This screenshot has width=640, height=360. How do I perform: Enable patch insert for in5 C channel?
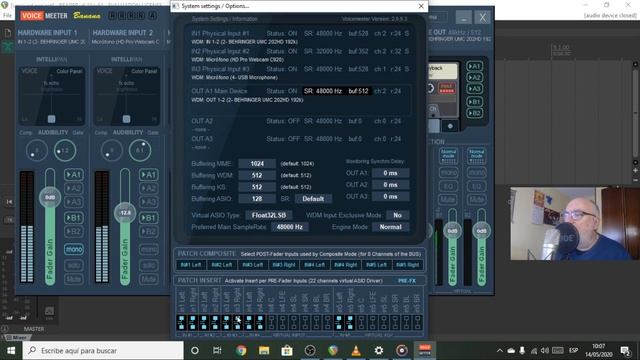point(361,322)
